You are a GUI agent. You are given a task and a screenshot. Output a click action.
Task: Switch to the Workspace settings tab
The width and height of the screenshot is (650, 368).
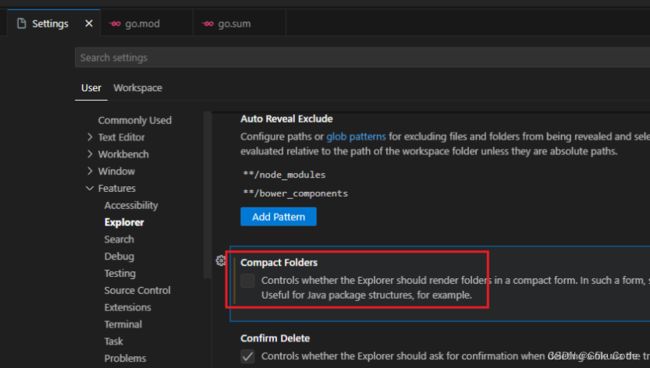[138, 88]
